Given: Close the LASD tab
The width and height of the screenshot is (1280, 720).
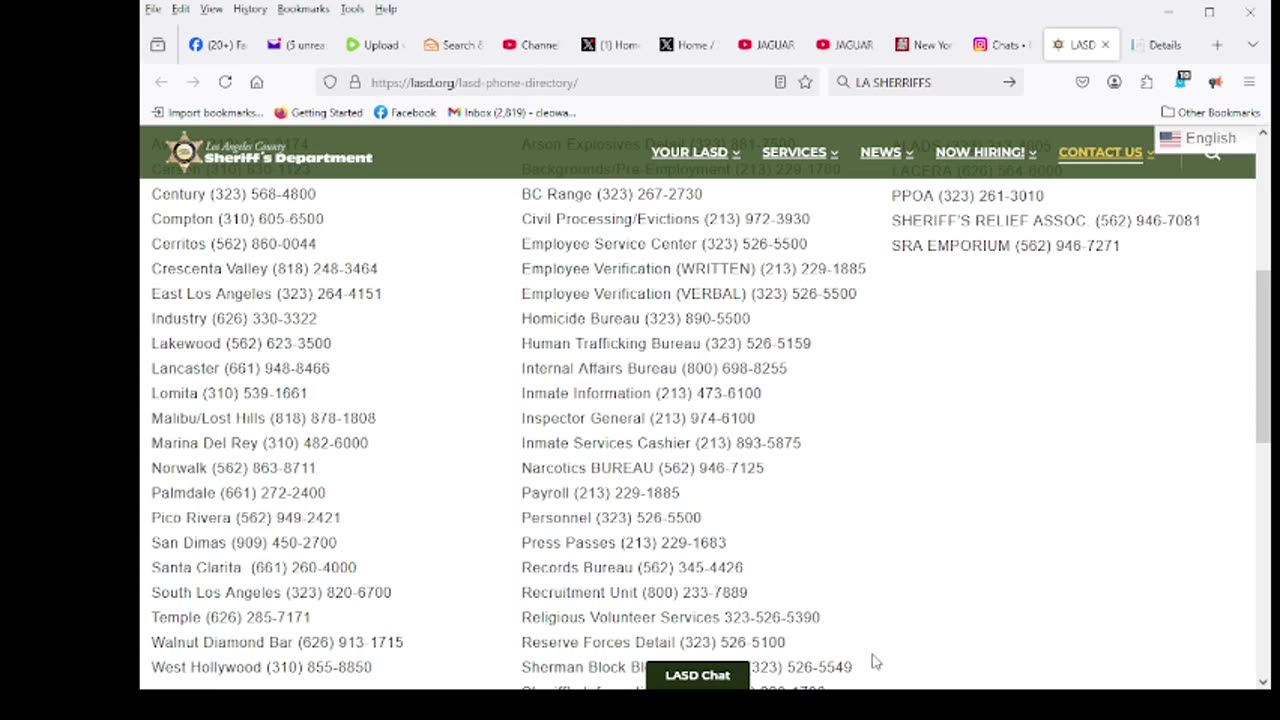Looking at the screenshot, I should (x=1105, y=45).
